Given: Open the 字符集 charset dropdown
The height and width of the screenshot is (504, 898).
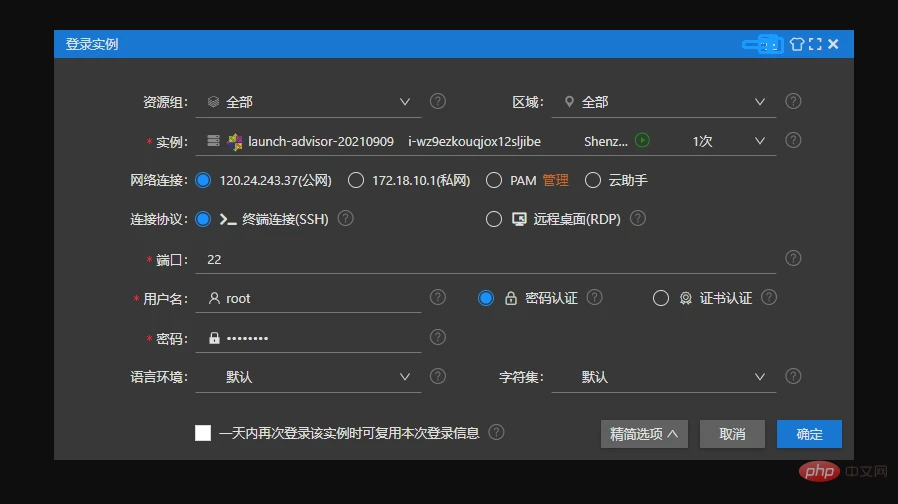Looking at the screenshot, I should click(664, 377).
